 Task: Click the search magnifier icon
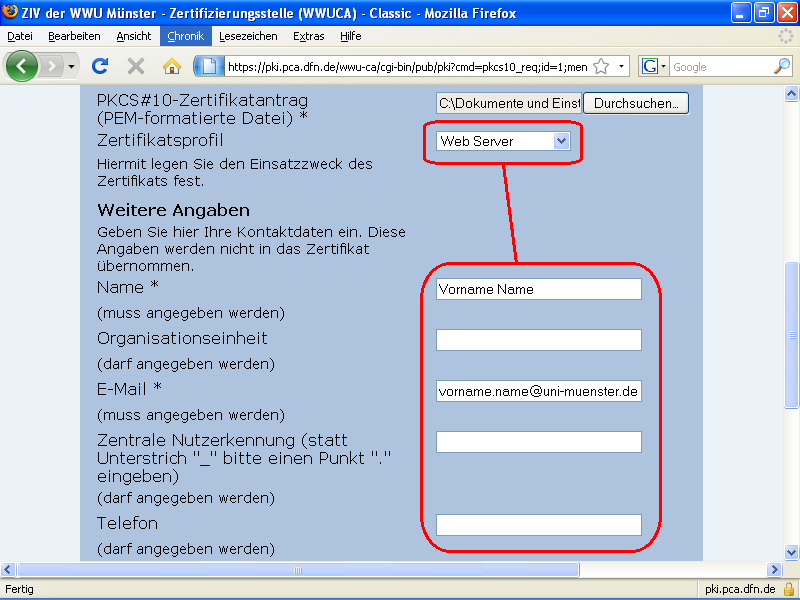tap(782, 66)
